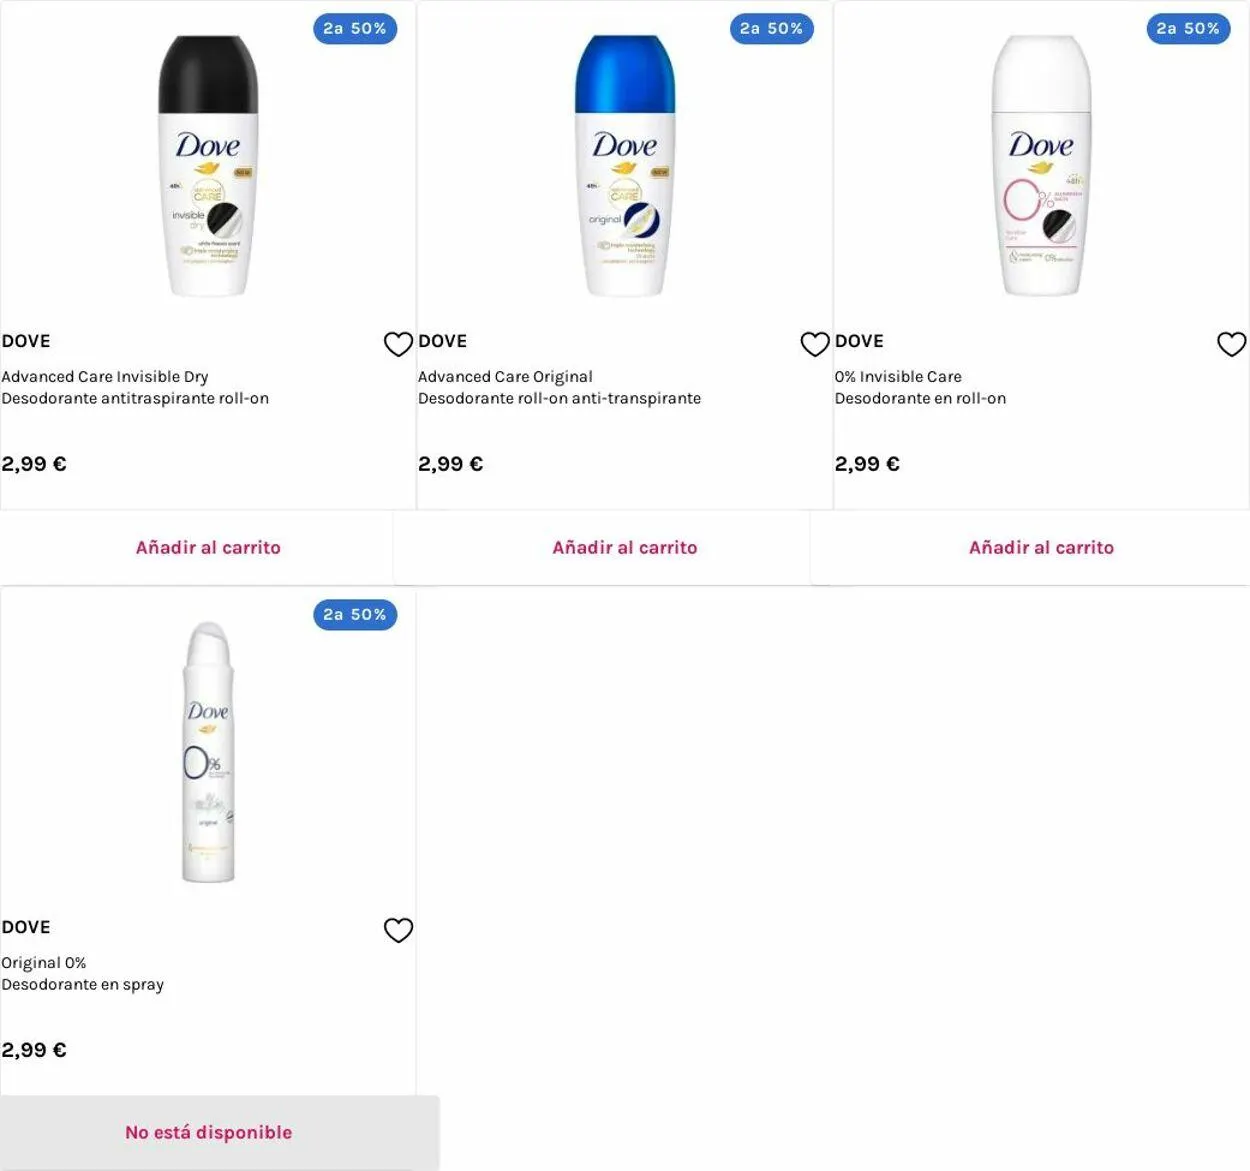The height and width of the screenshot is (1171, 1250).
Task: Open the '0% Invisible Care' product title
Action: (x=898, y=377)
